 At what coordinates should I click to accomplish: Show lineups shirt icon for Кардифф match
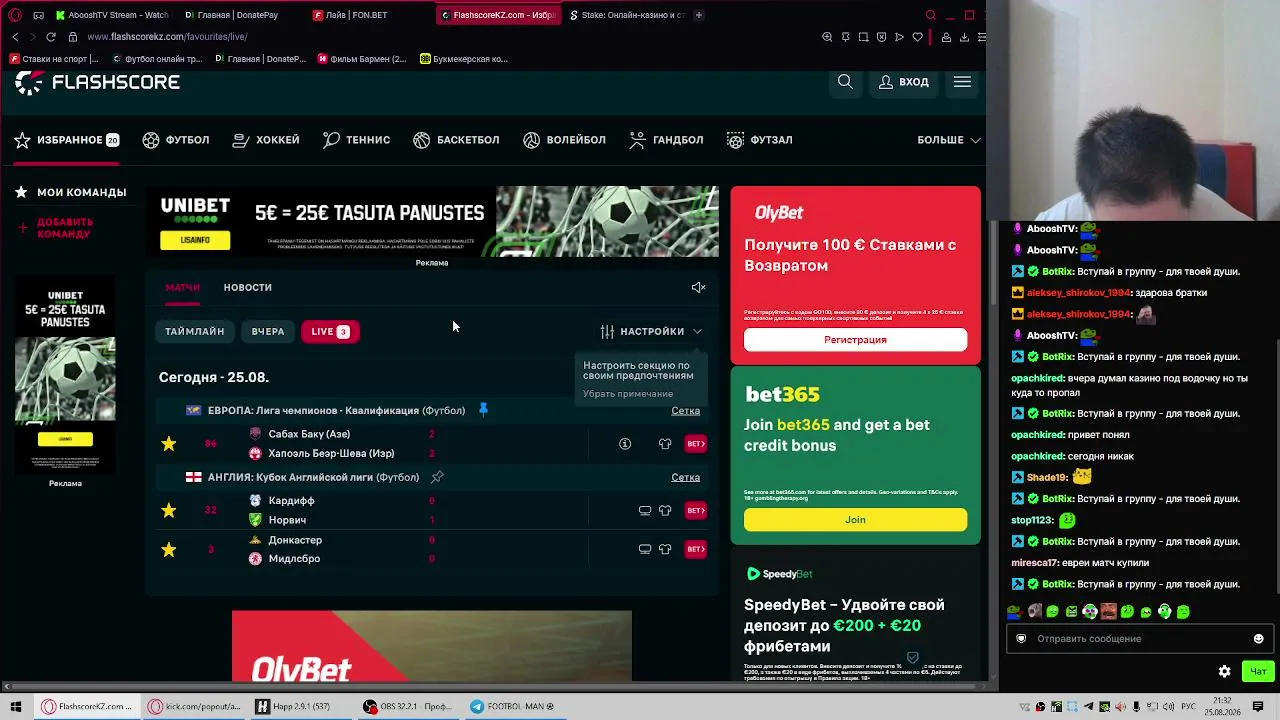pyautogui.click(x=665, y=510)
